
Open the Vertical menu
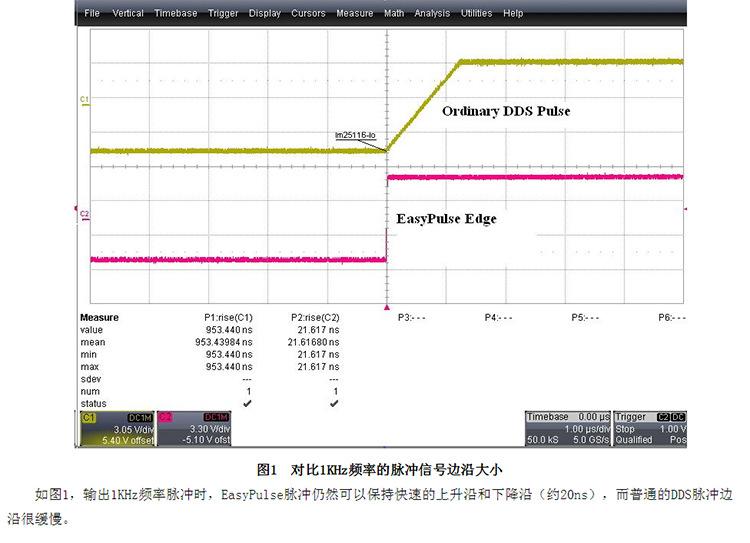[128, 14]
